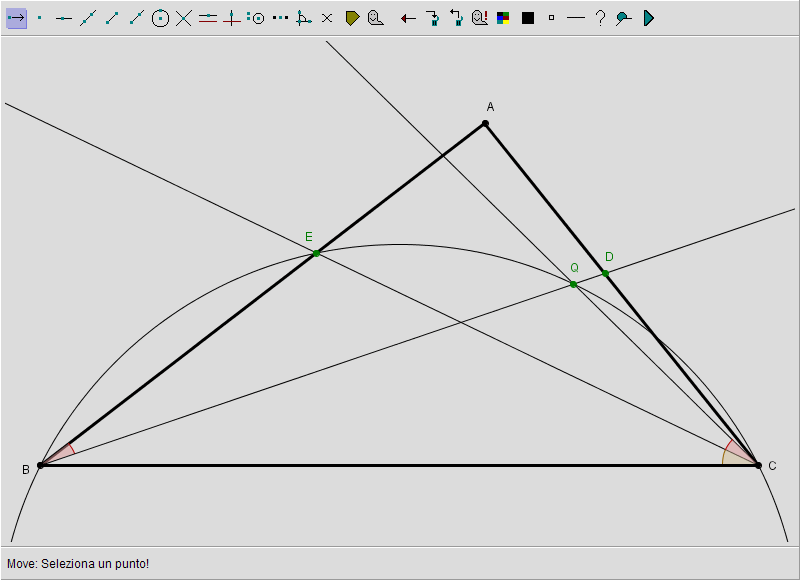The width and height of the screenshot is (800, 580).
Task: Select the Move point tool
Action: [16, 18]
